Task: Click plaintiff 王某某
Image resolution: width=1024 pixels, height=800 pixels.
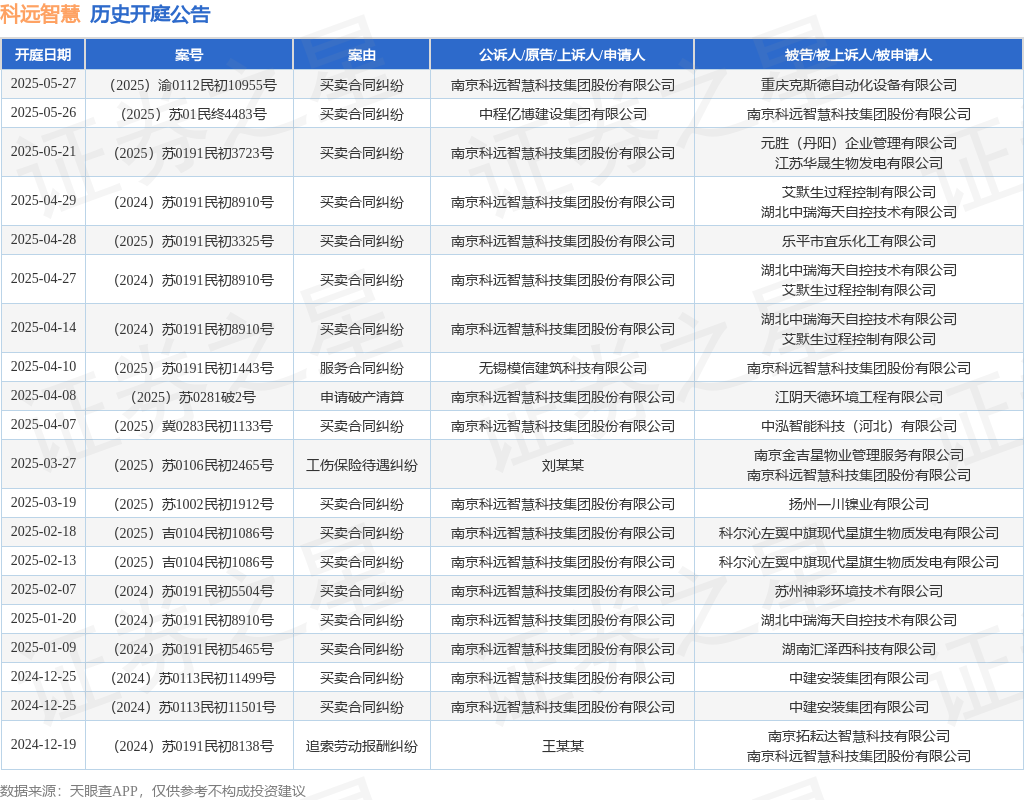Action: tap(562, 746)
